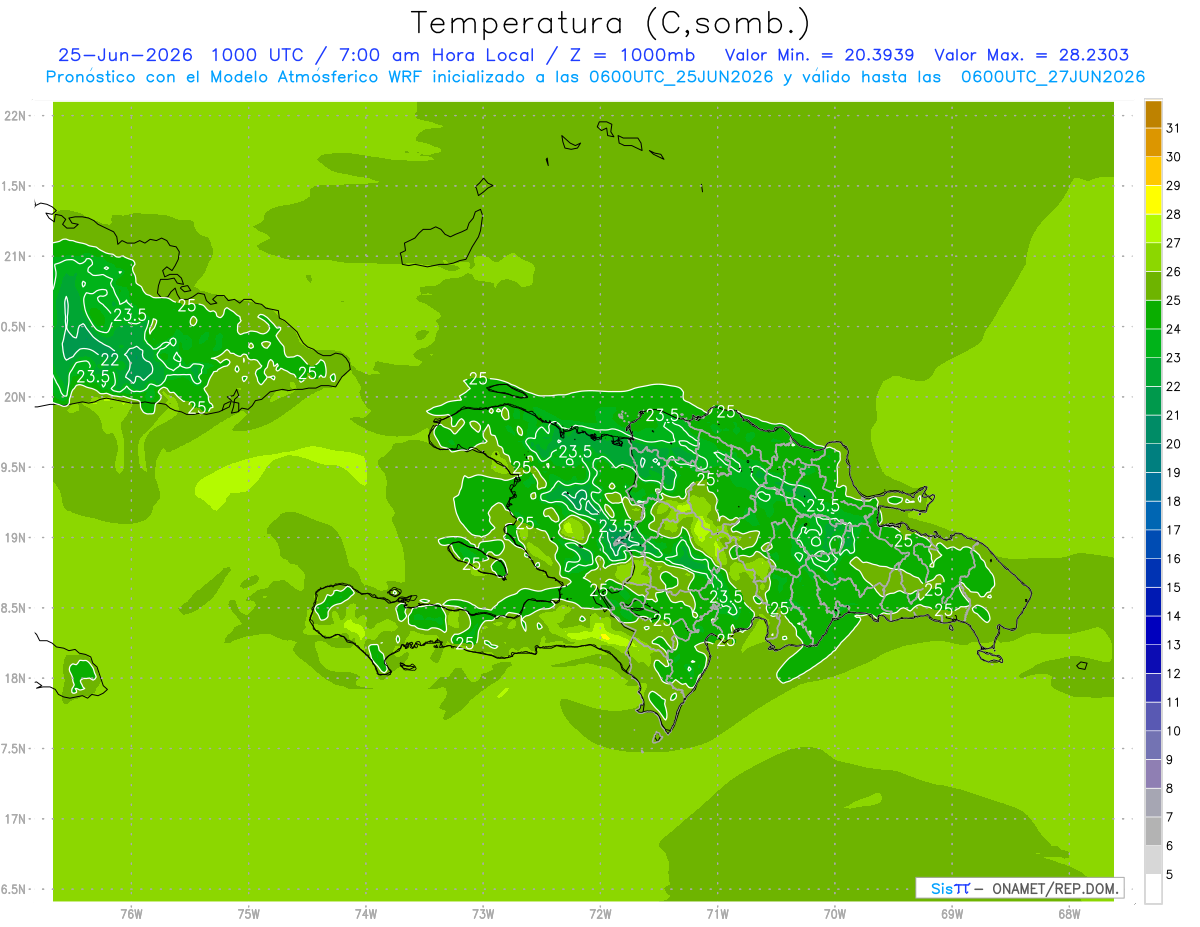
Task: Pick the gray swatch between 6 and 7
Action: pyautogui.click(x=1153, y=831)
